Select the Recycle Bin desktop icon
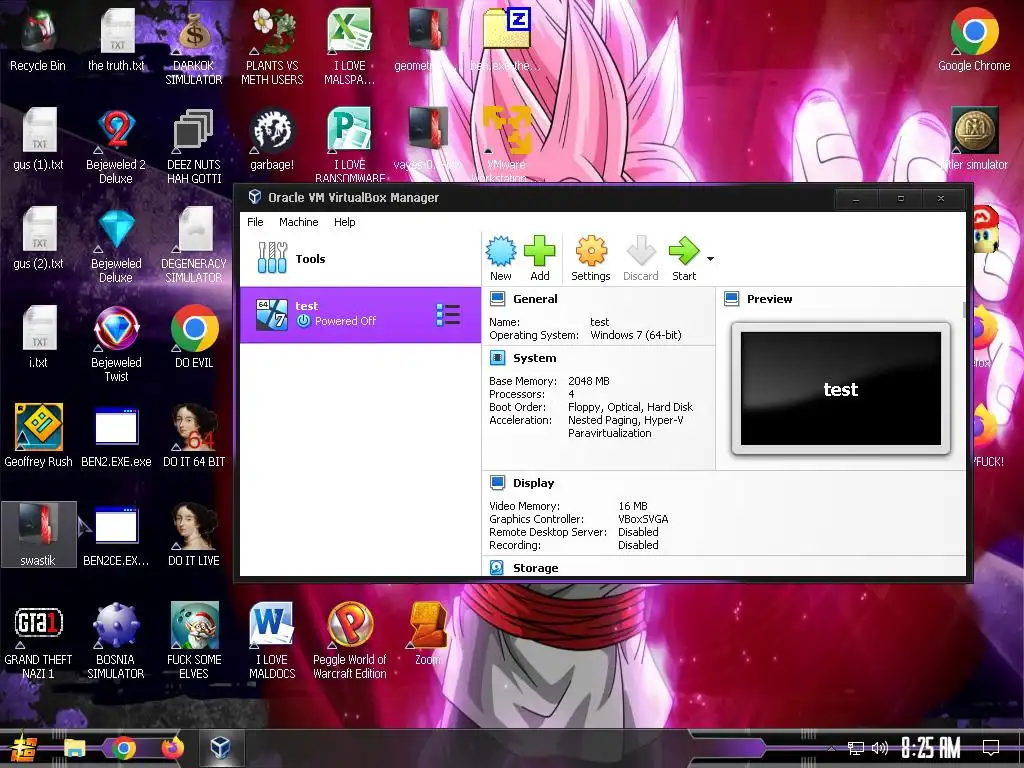The width and height of the screenshot is (1024, 768). point(38,40)
